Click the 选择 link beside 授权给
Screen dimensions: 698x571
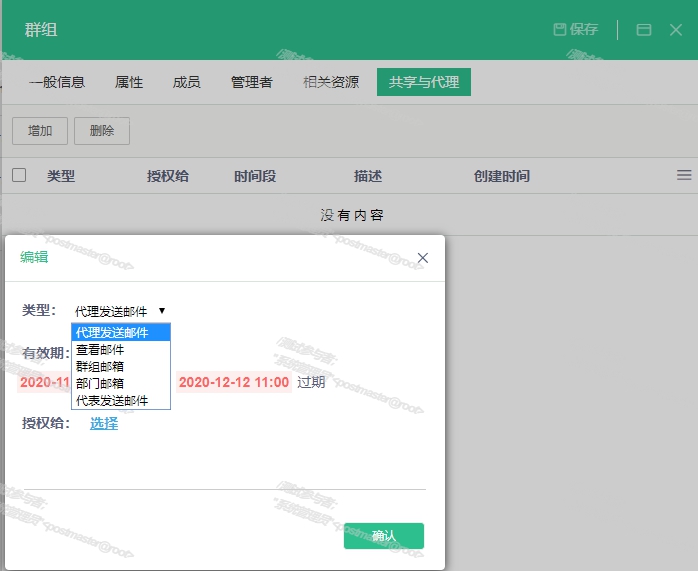point(104,423)
